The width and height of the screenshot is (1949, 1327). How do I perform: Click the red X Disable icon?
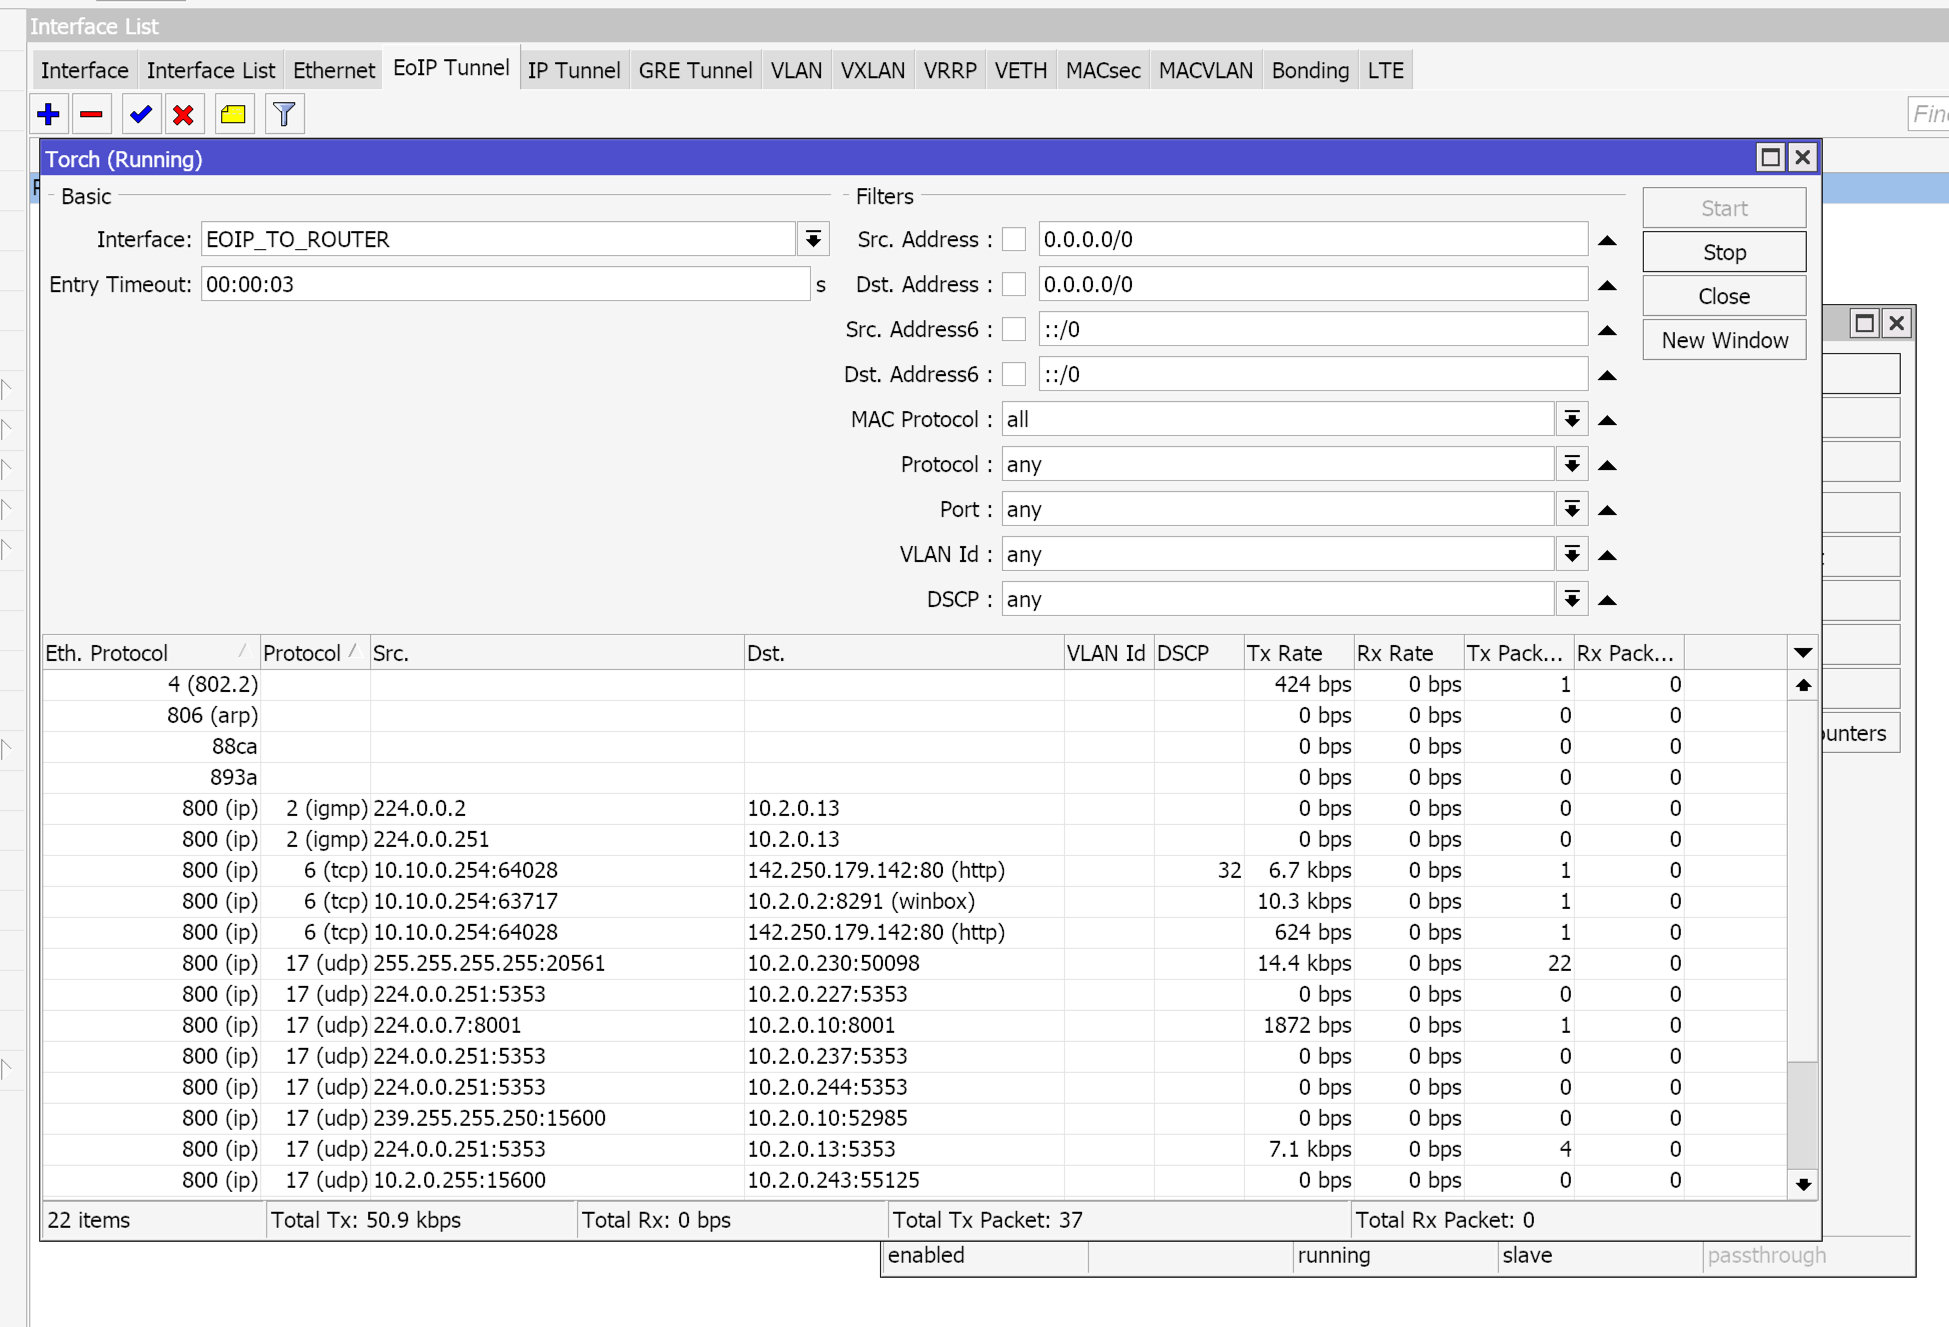click(183, 115)
